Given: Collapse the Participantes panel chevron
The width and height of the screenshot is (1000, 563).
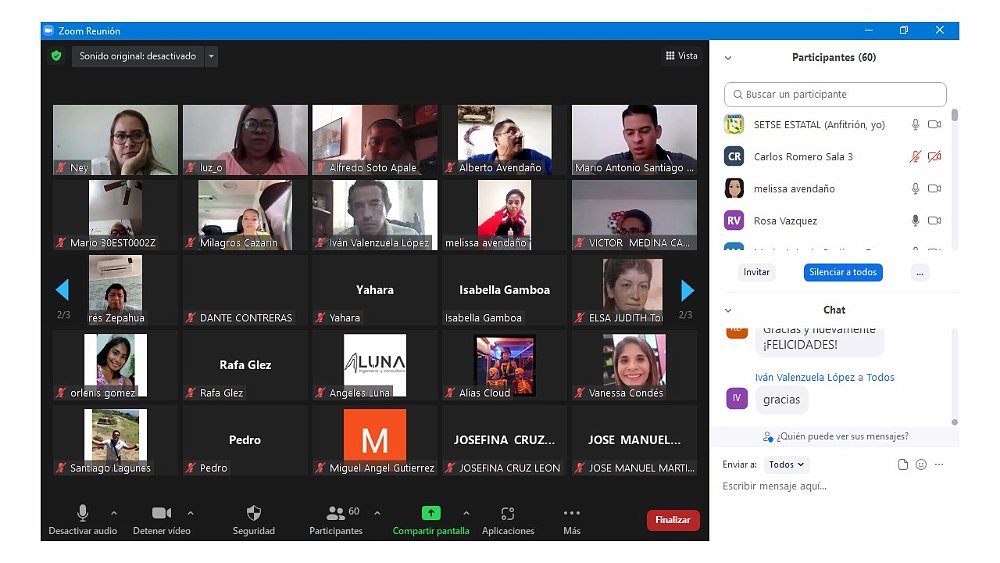Looking at the screenshot, I should point(728,58).
